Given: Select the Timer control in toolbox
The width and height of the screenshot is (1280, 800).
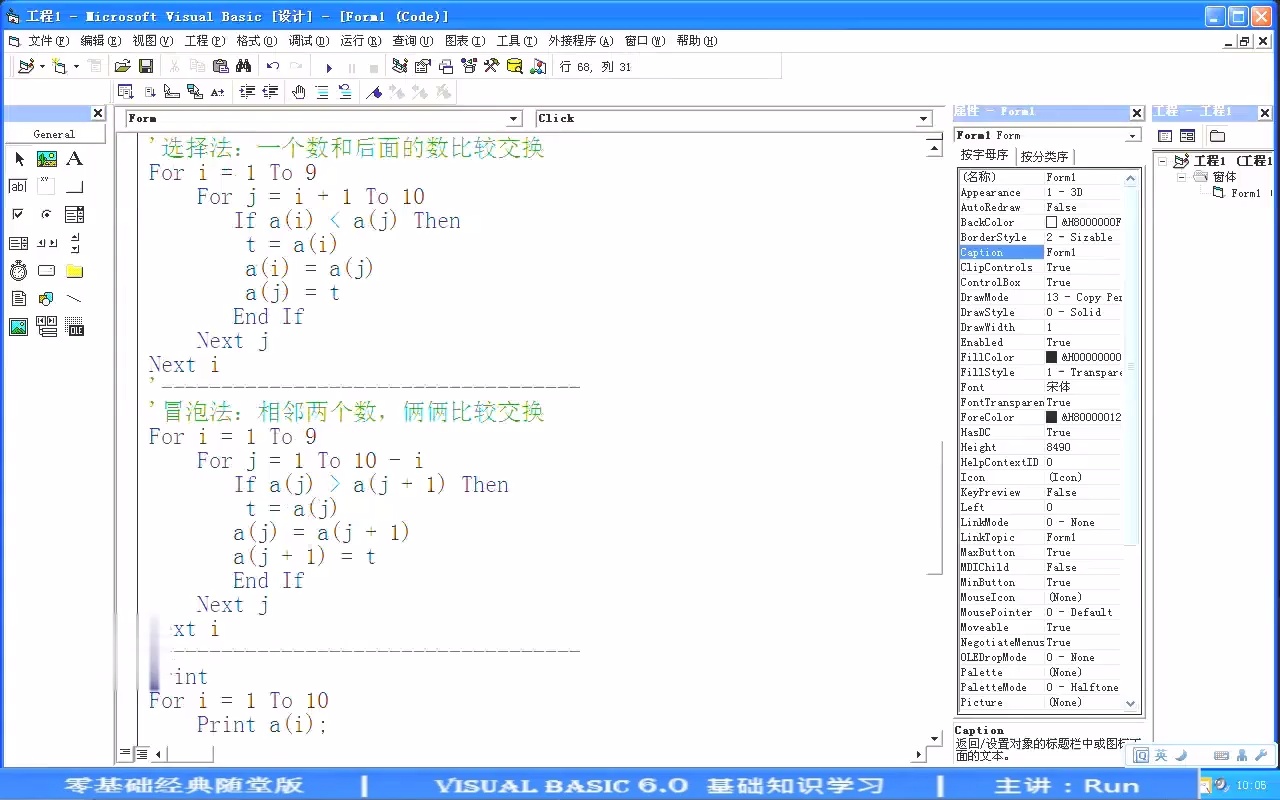Looking at the screenshot, I should pyautogui.click(x=18, y=271).
